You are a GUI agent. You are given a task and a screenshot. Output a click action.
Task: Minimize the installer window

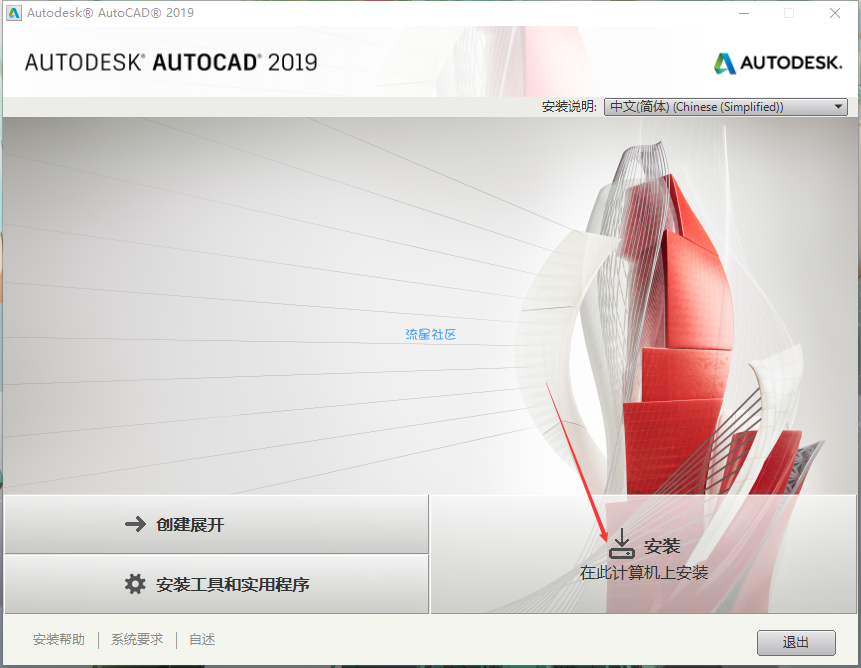click(744, 13)
